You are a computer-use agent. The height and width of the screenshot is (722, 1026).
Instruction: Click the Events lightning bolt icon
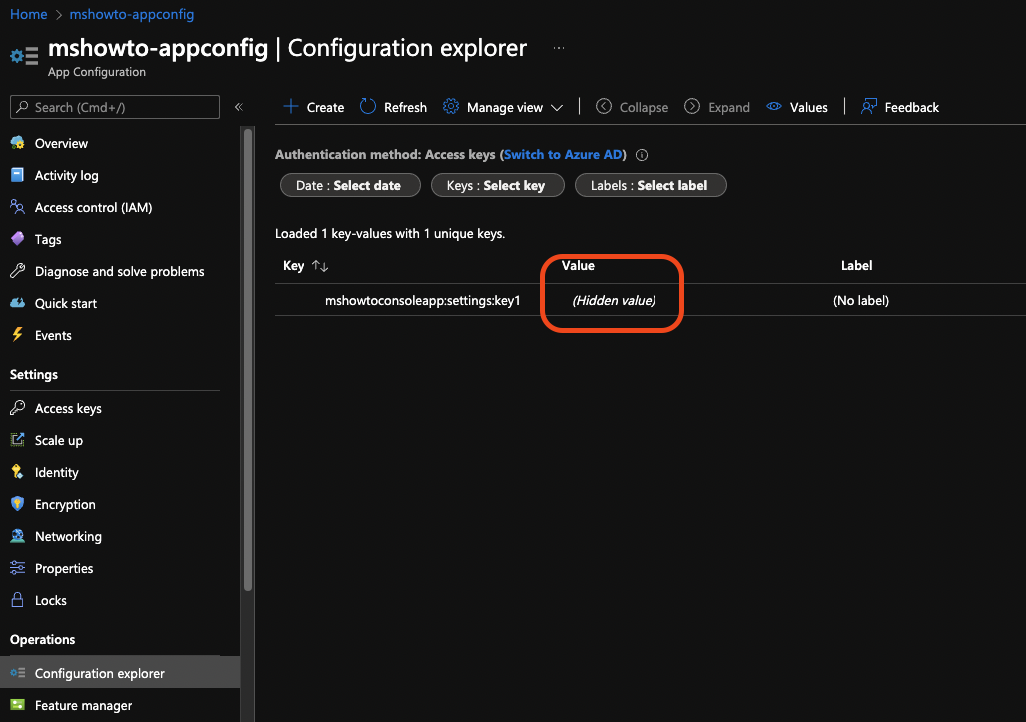[18, 334]
